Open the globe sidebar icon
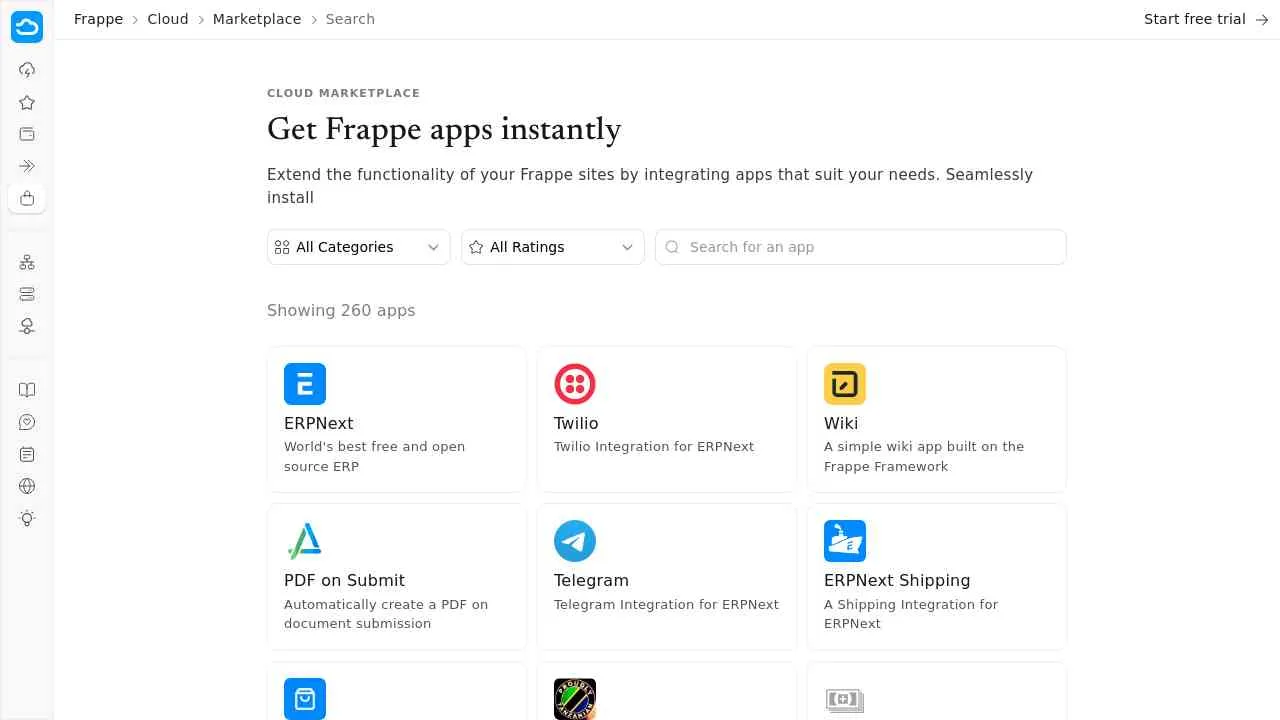1280x720 pixels. (27, 486)
